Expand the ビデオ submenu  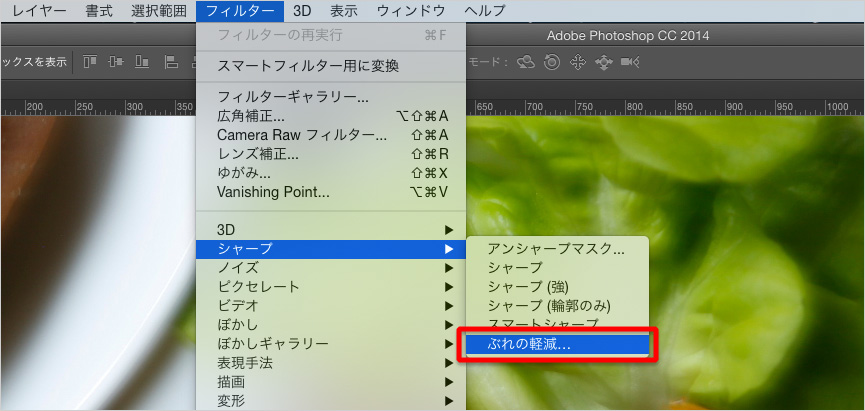click(331, 306)
